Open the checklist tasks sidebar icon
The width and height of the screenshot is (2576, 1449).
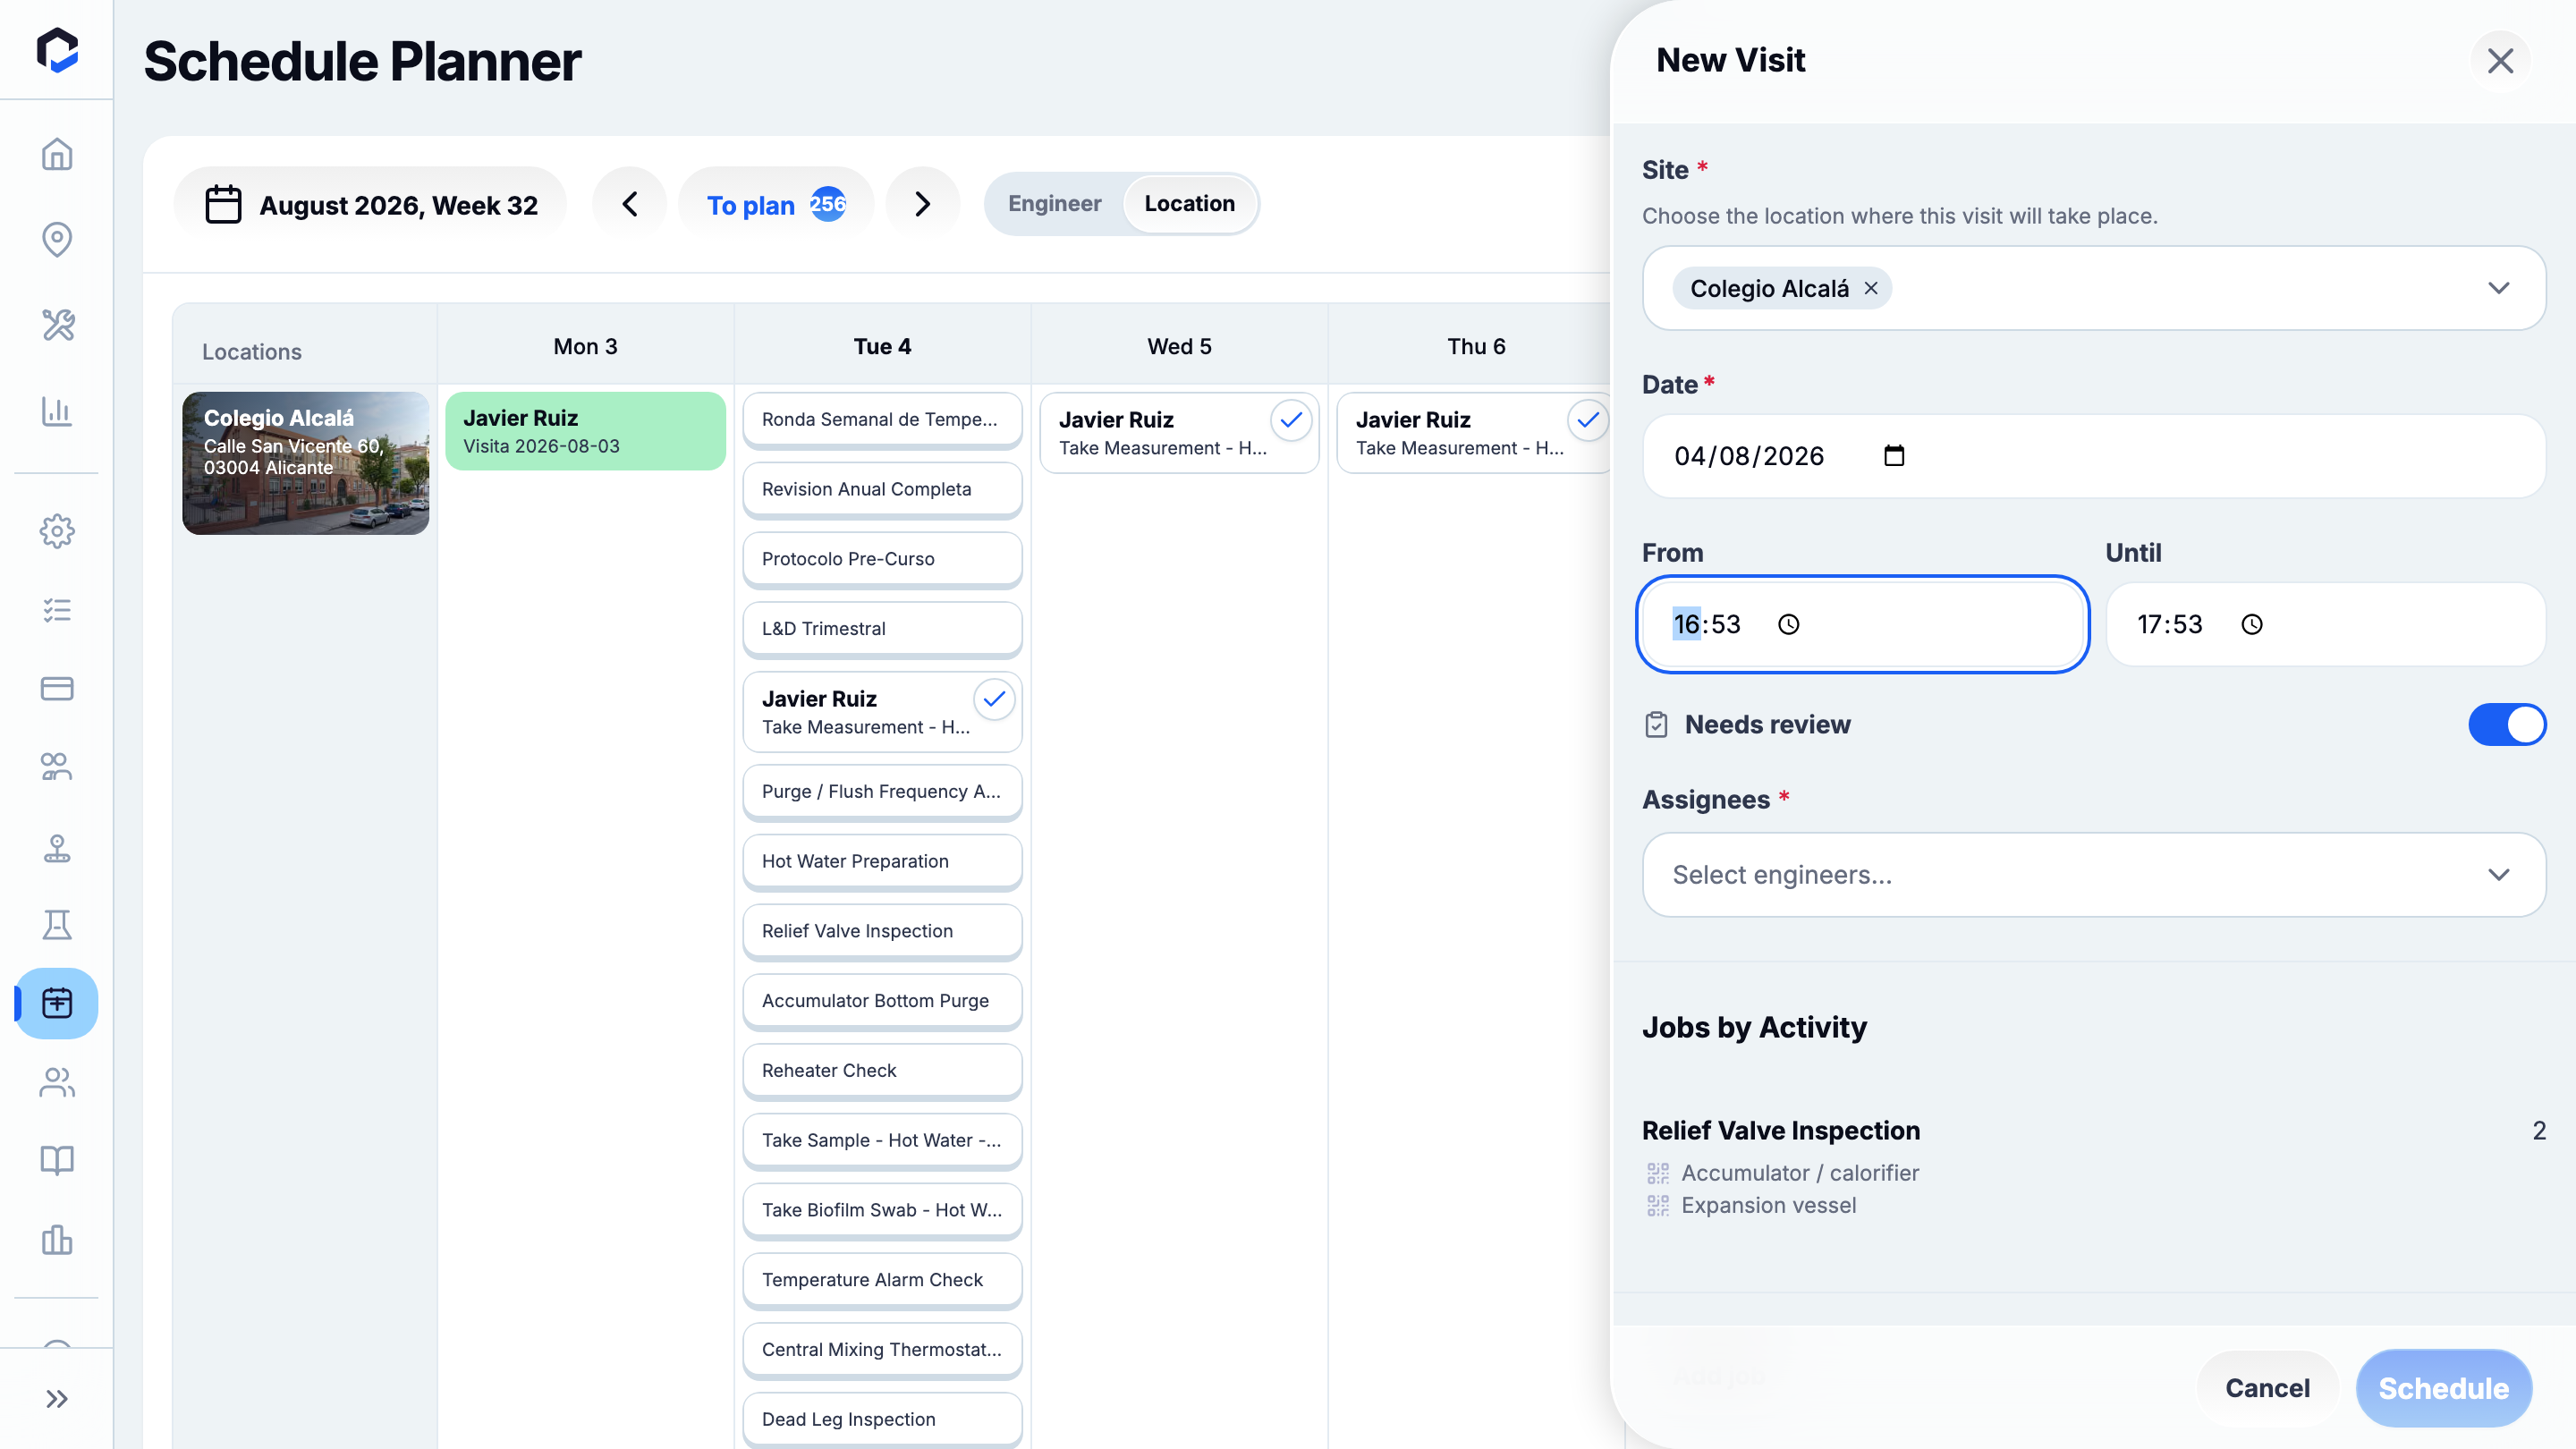(57, 610)
